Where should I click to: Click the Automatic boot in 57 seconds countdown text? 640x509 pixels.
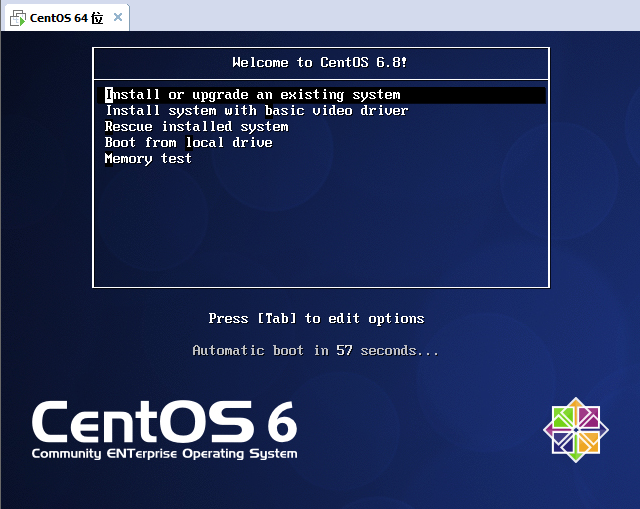(x=316, y=351)
